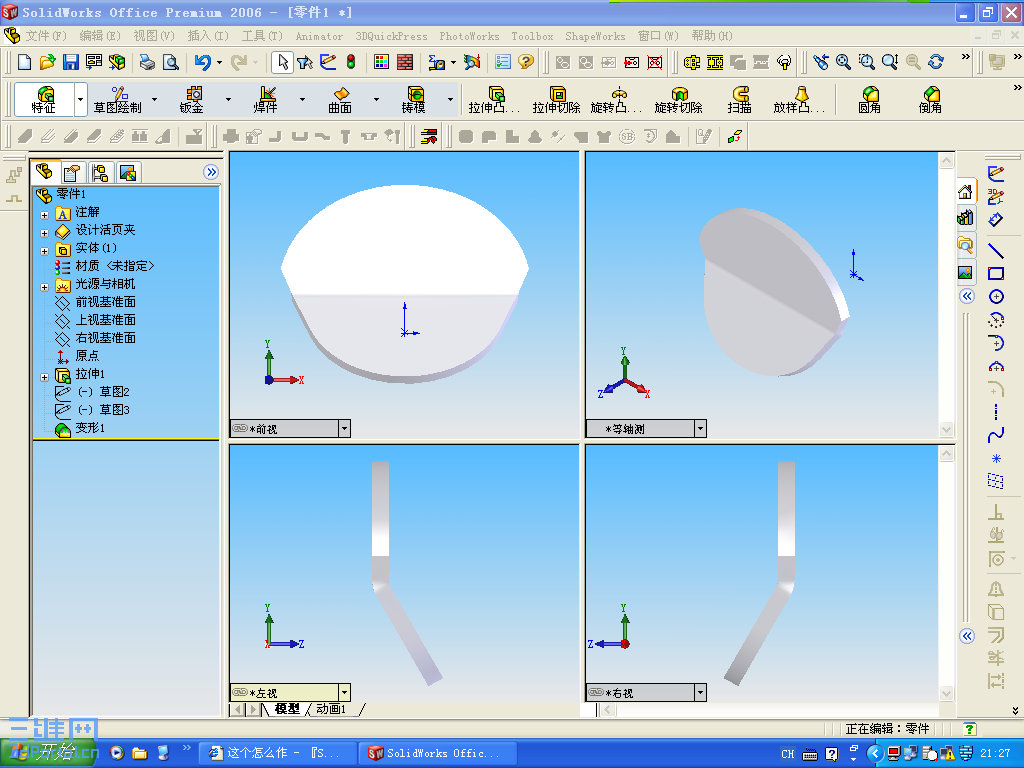Select the 拉伸凸台 (Extruded Boss) tool

[494, 99]
